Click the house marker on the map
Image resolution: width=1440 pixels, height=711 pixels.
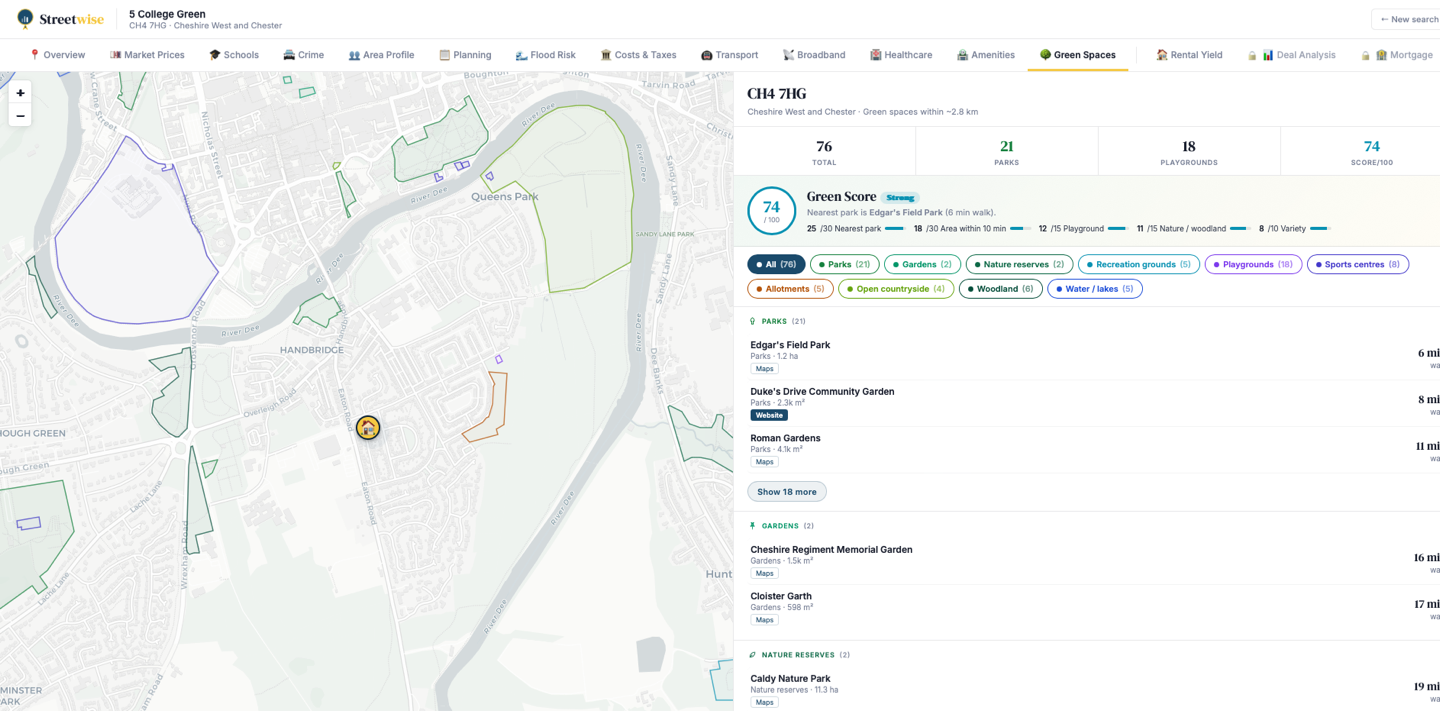click(368, 428)
